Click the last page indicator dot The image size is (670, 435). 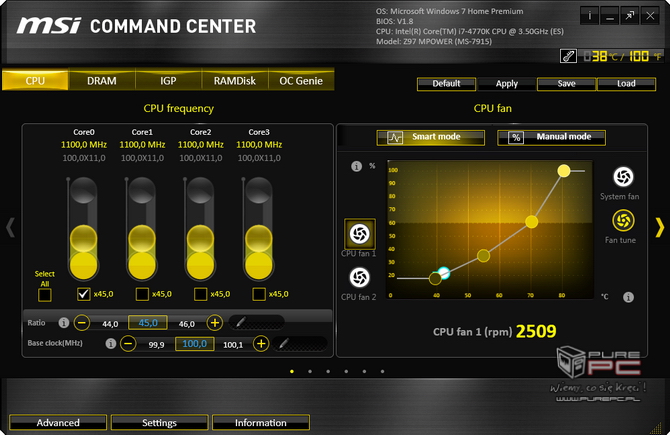(x=382, y=371)
